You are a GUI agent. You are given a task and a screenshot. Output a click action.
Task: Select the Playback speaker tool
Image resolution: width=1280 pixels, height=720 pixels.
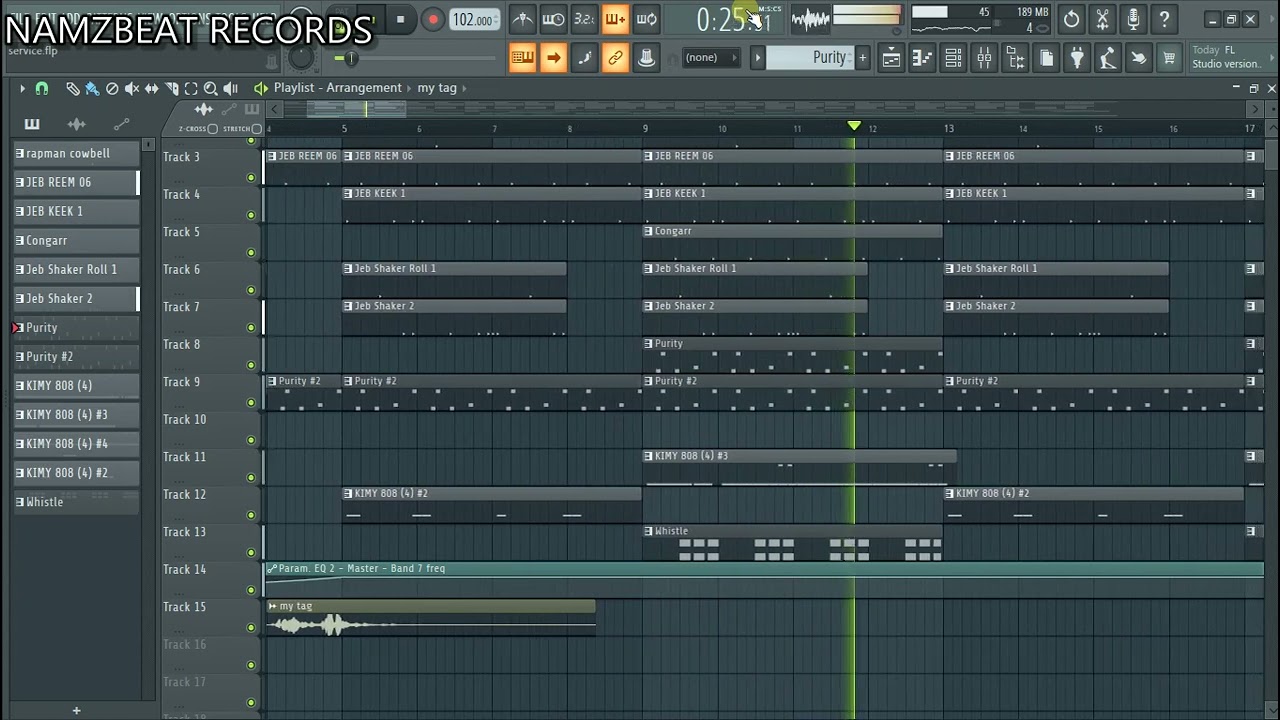point(230,88)
